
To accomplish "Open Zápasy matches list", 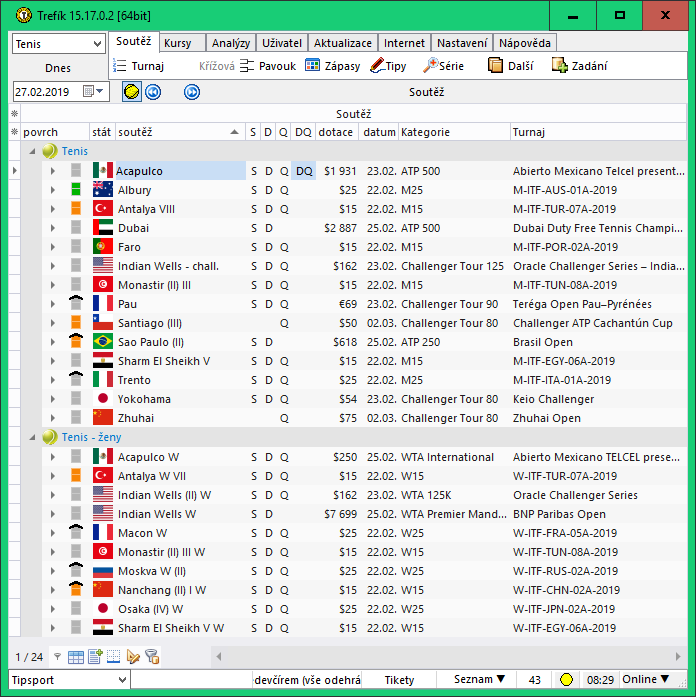I will coord(332,66).
